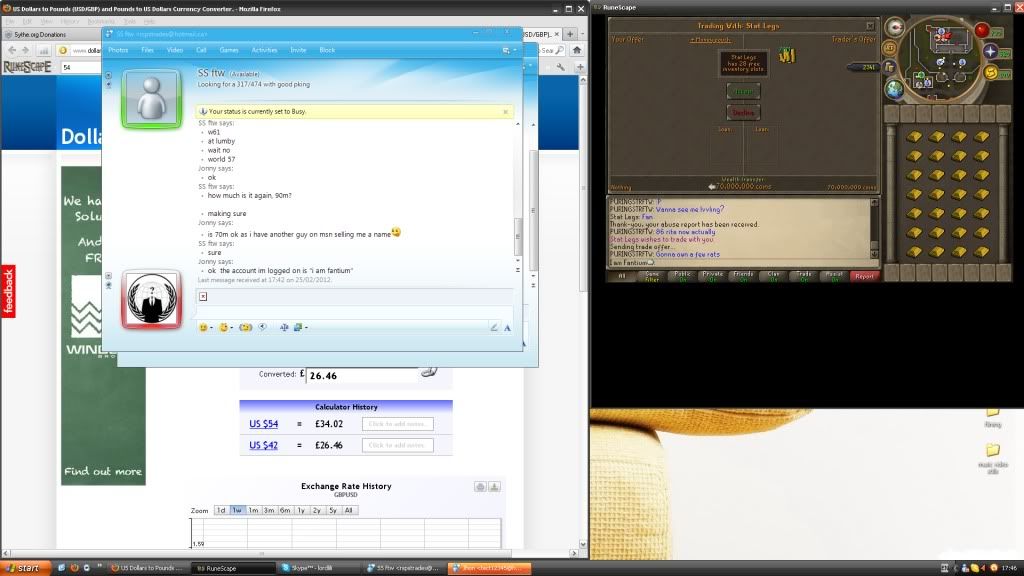1024x576 pixels.
Task: Close the RuneScape trading window
Action: point(870,26)
